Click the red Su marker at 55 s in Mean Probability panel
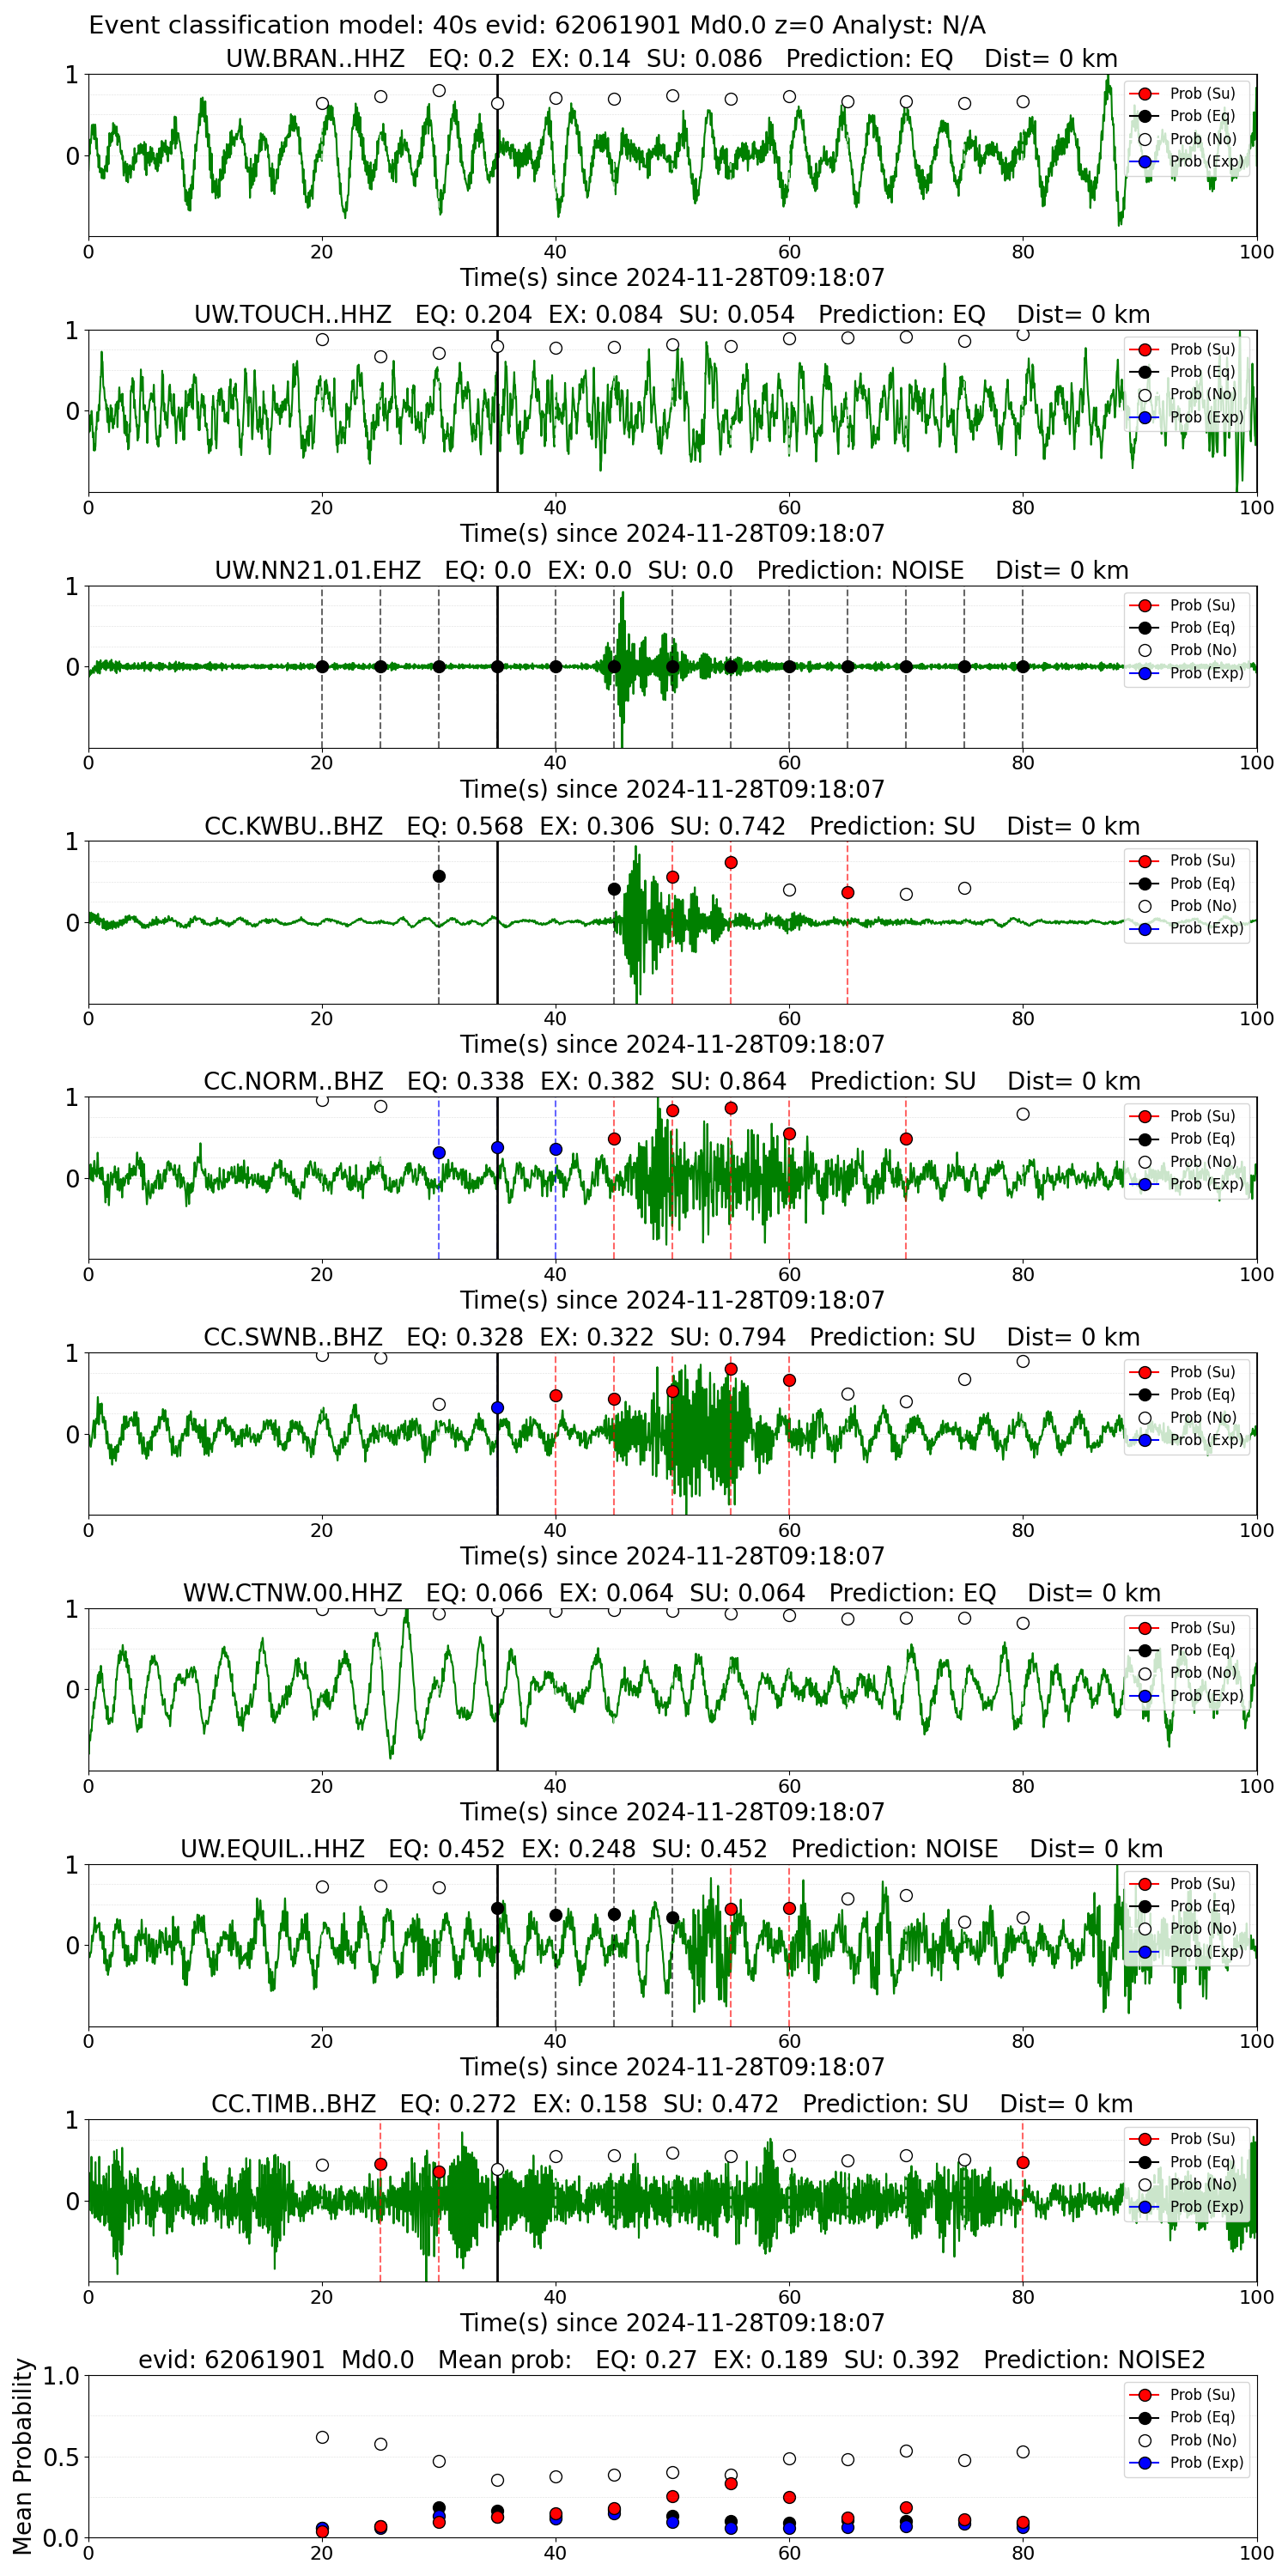 (x=731, y=2483)
